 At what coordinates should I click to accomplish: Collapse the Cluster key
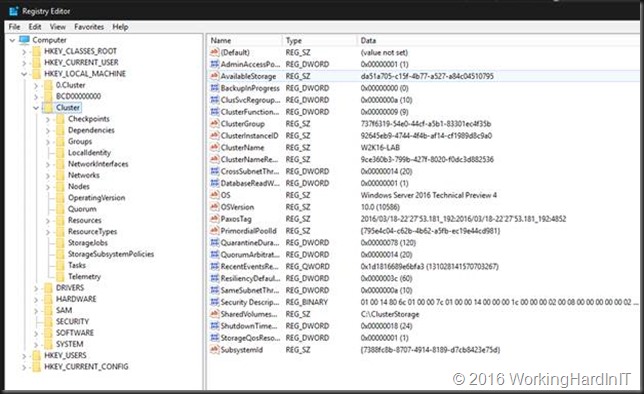[x=36, y=108]
